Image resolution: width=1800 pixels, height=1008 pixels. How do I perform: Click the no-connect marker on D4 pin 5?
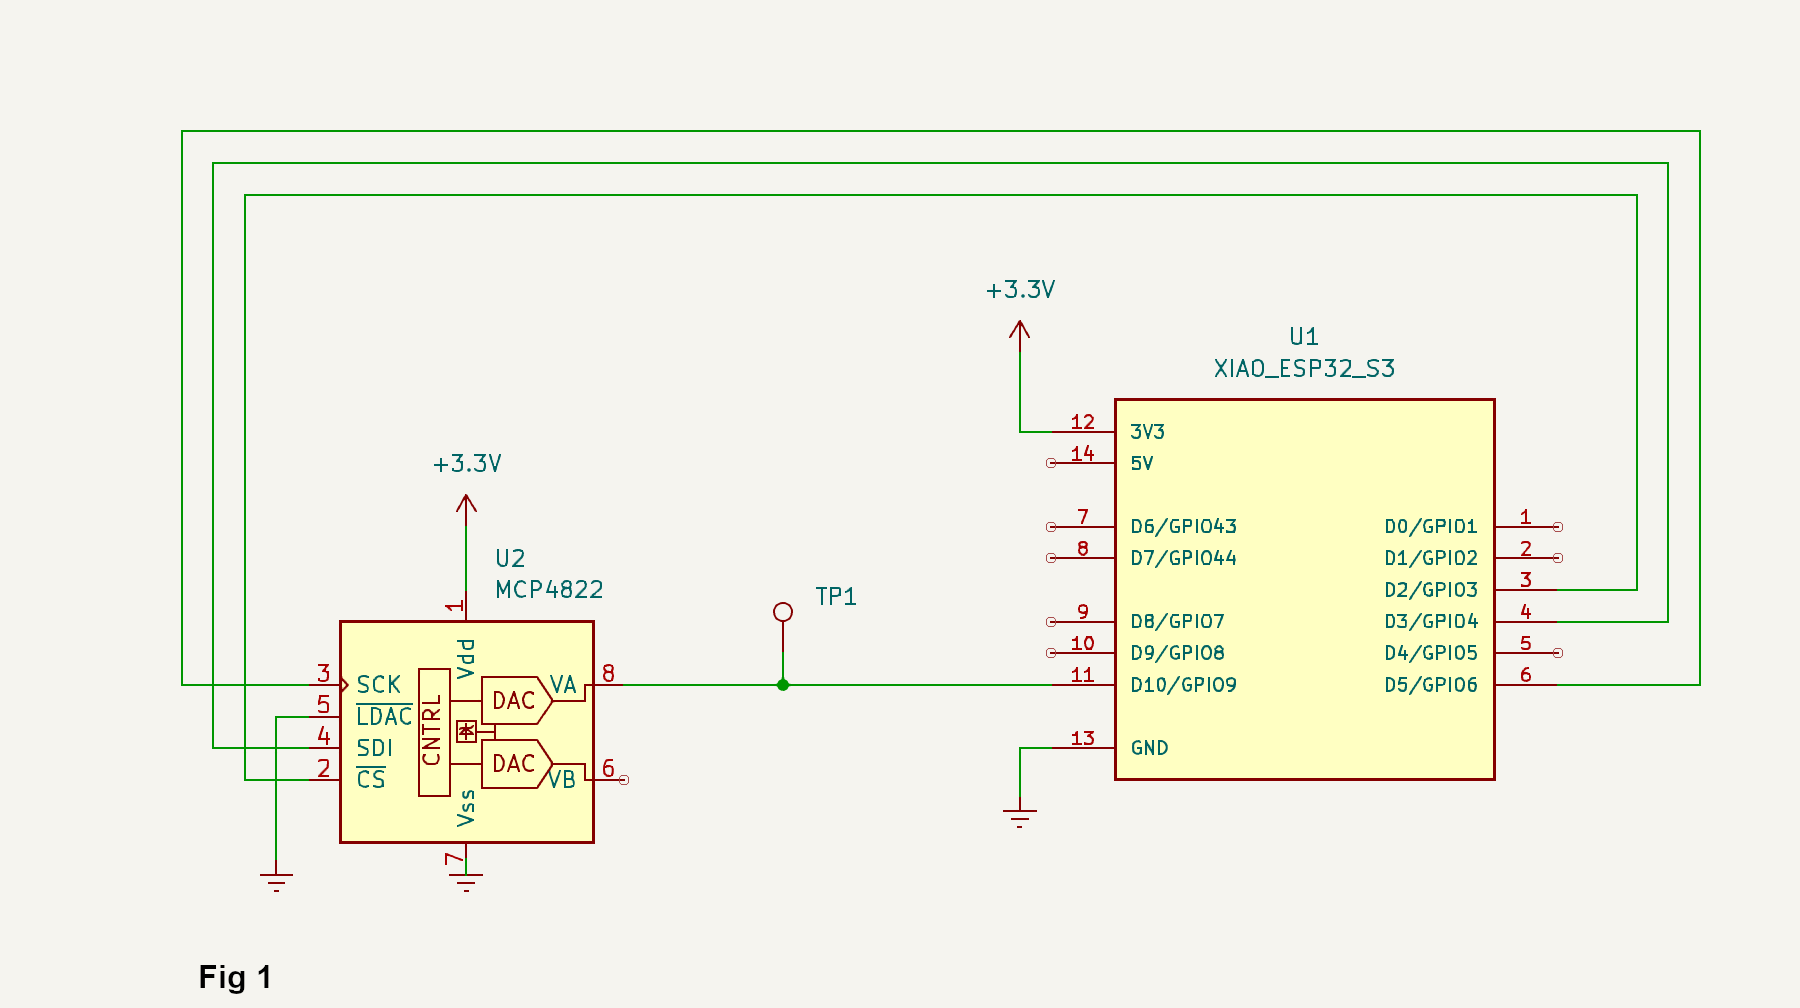(1558, 653)
